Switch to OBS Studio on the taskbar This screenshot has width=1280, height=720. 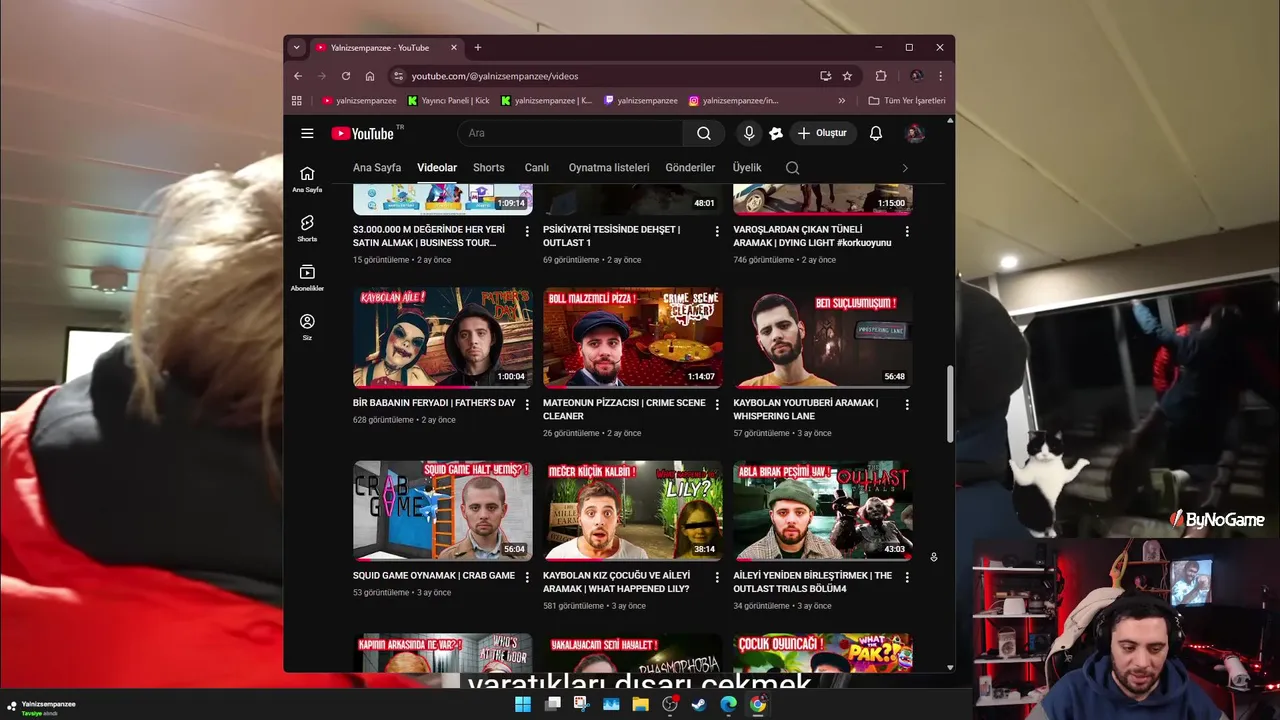(670, 704)
